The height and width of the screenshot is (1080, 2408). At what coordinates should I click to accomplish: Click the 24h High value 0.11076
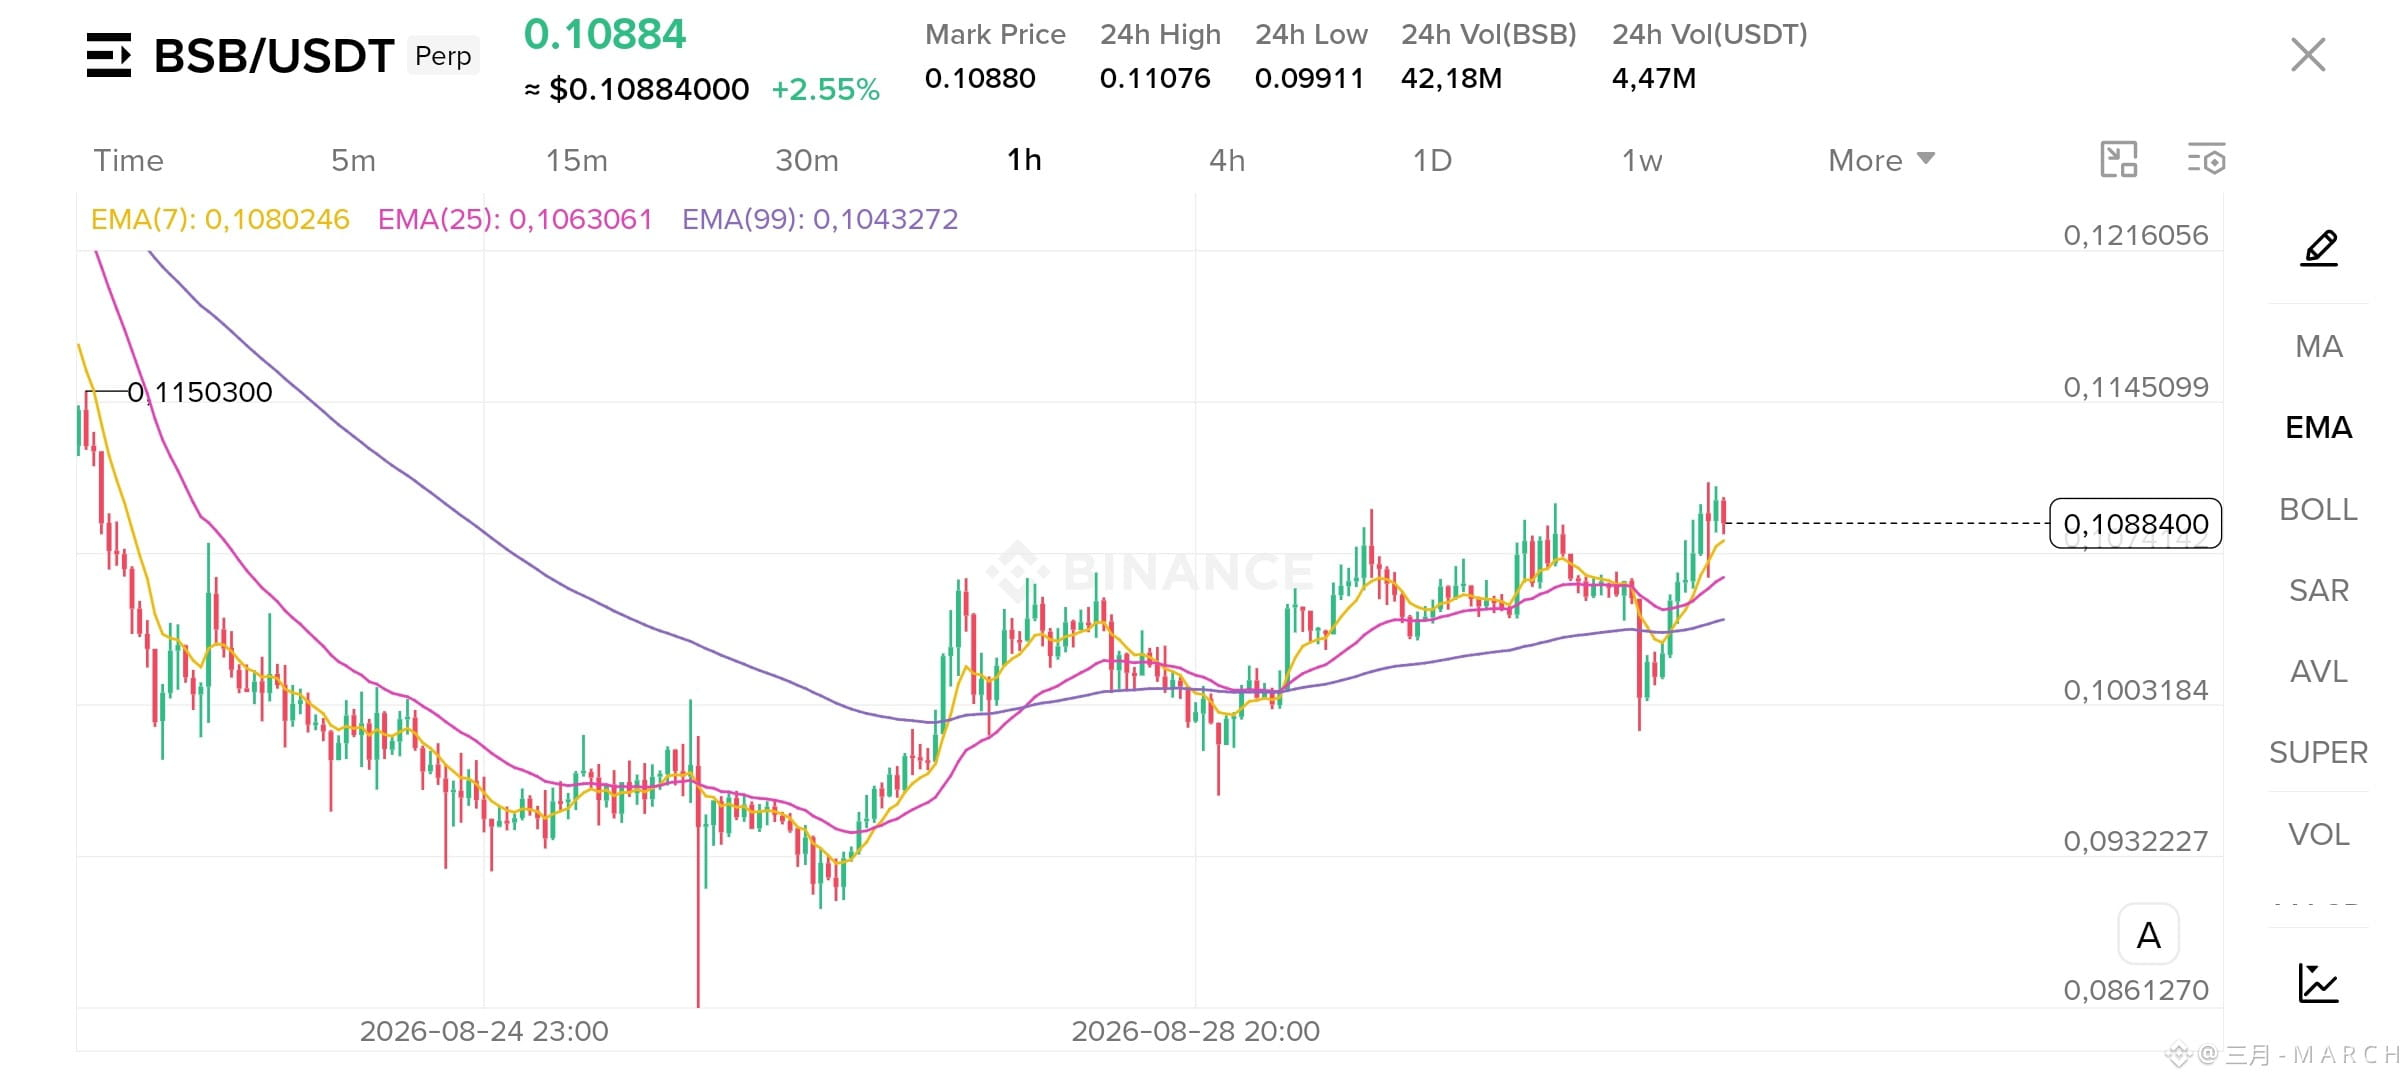1155,78
